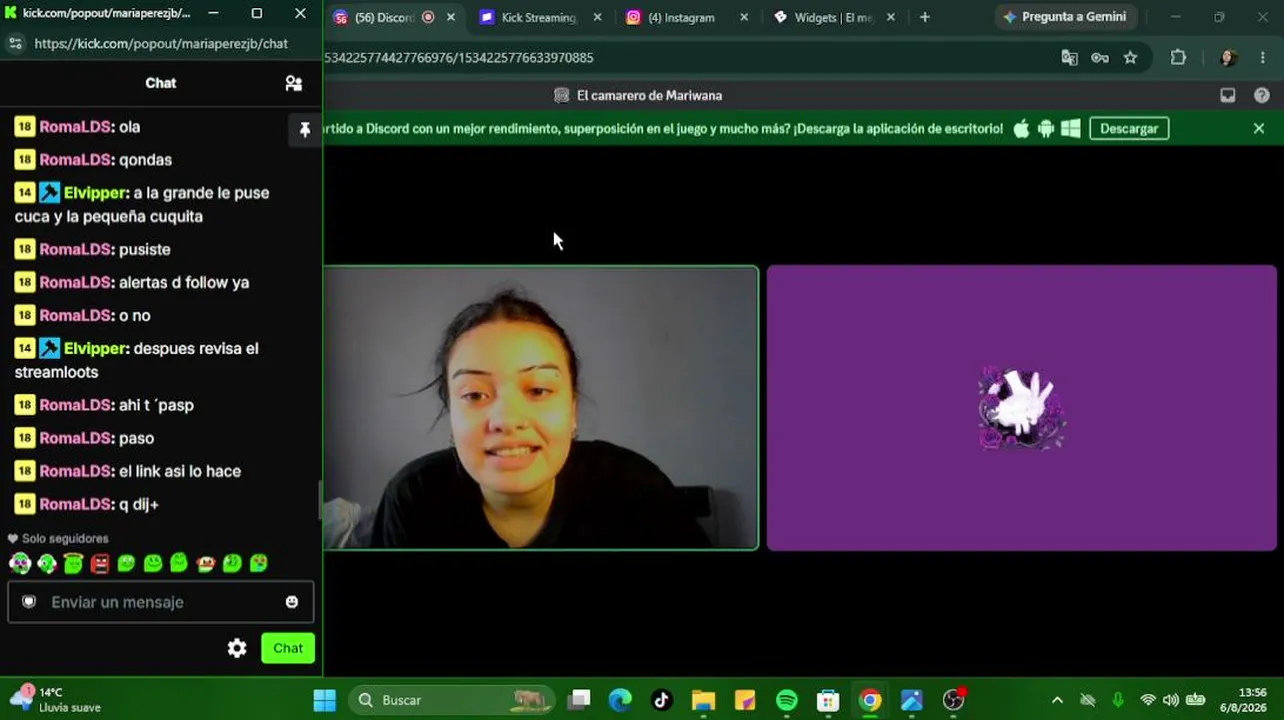Select the purple avatar participant tile

point(1021,408)
